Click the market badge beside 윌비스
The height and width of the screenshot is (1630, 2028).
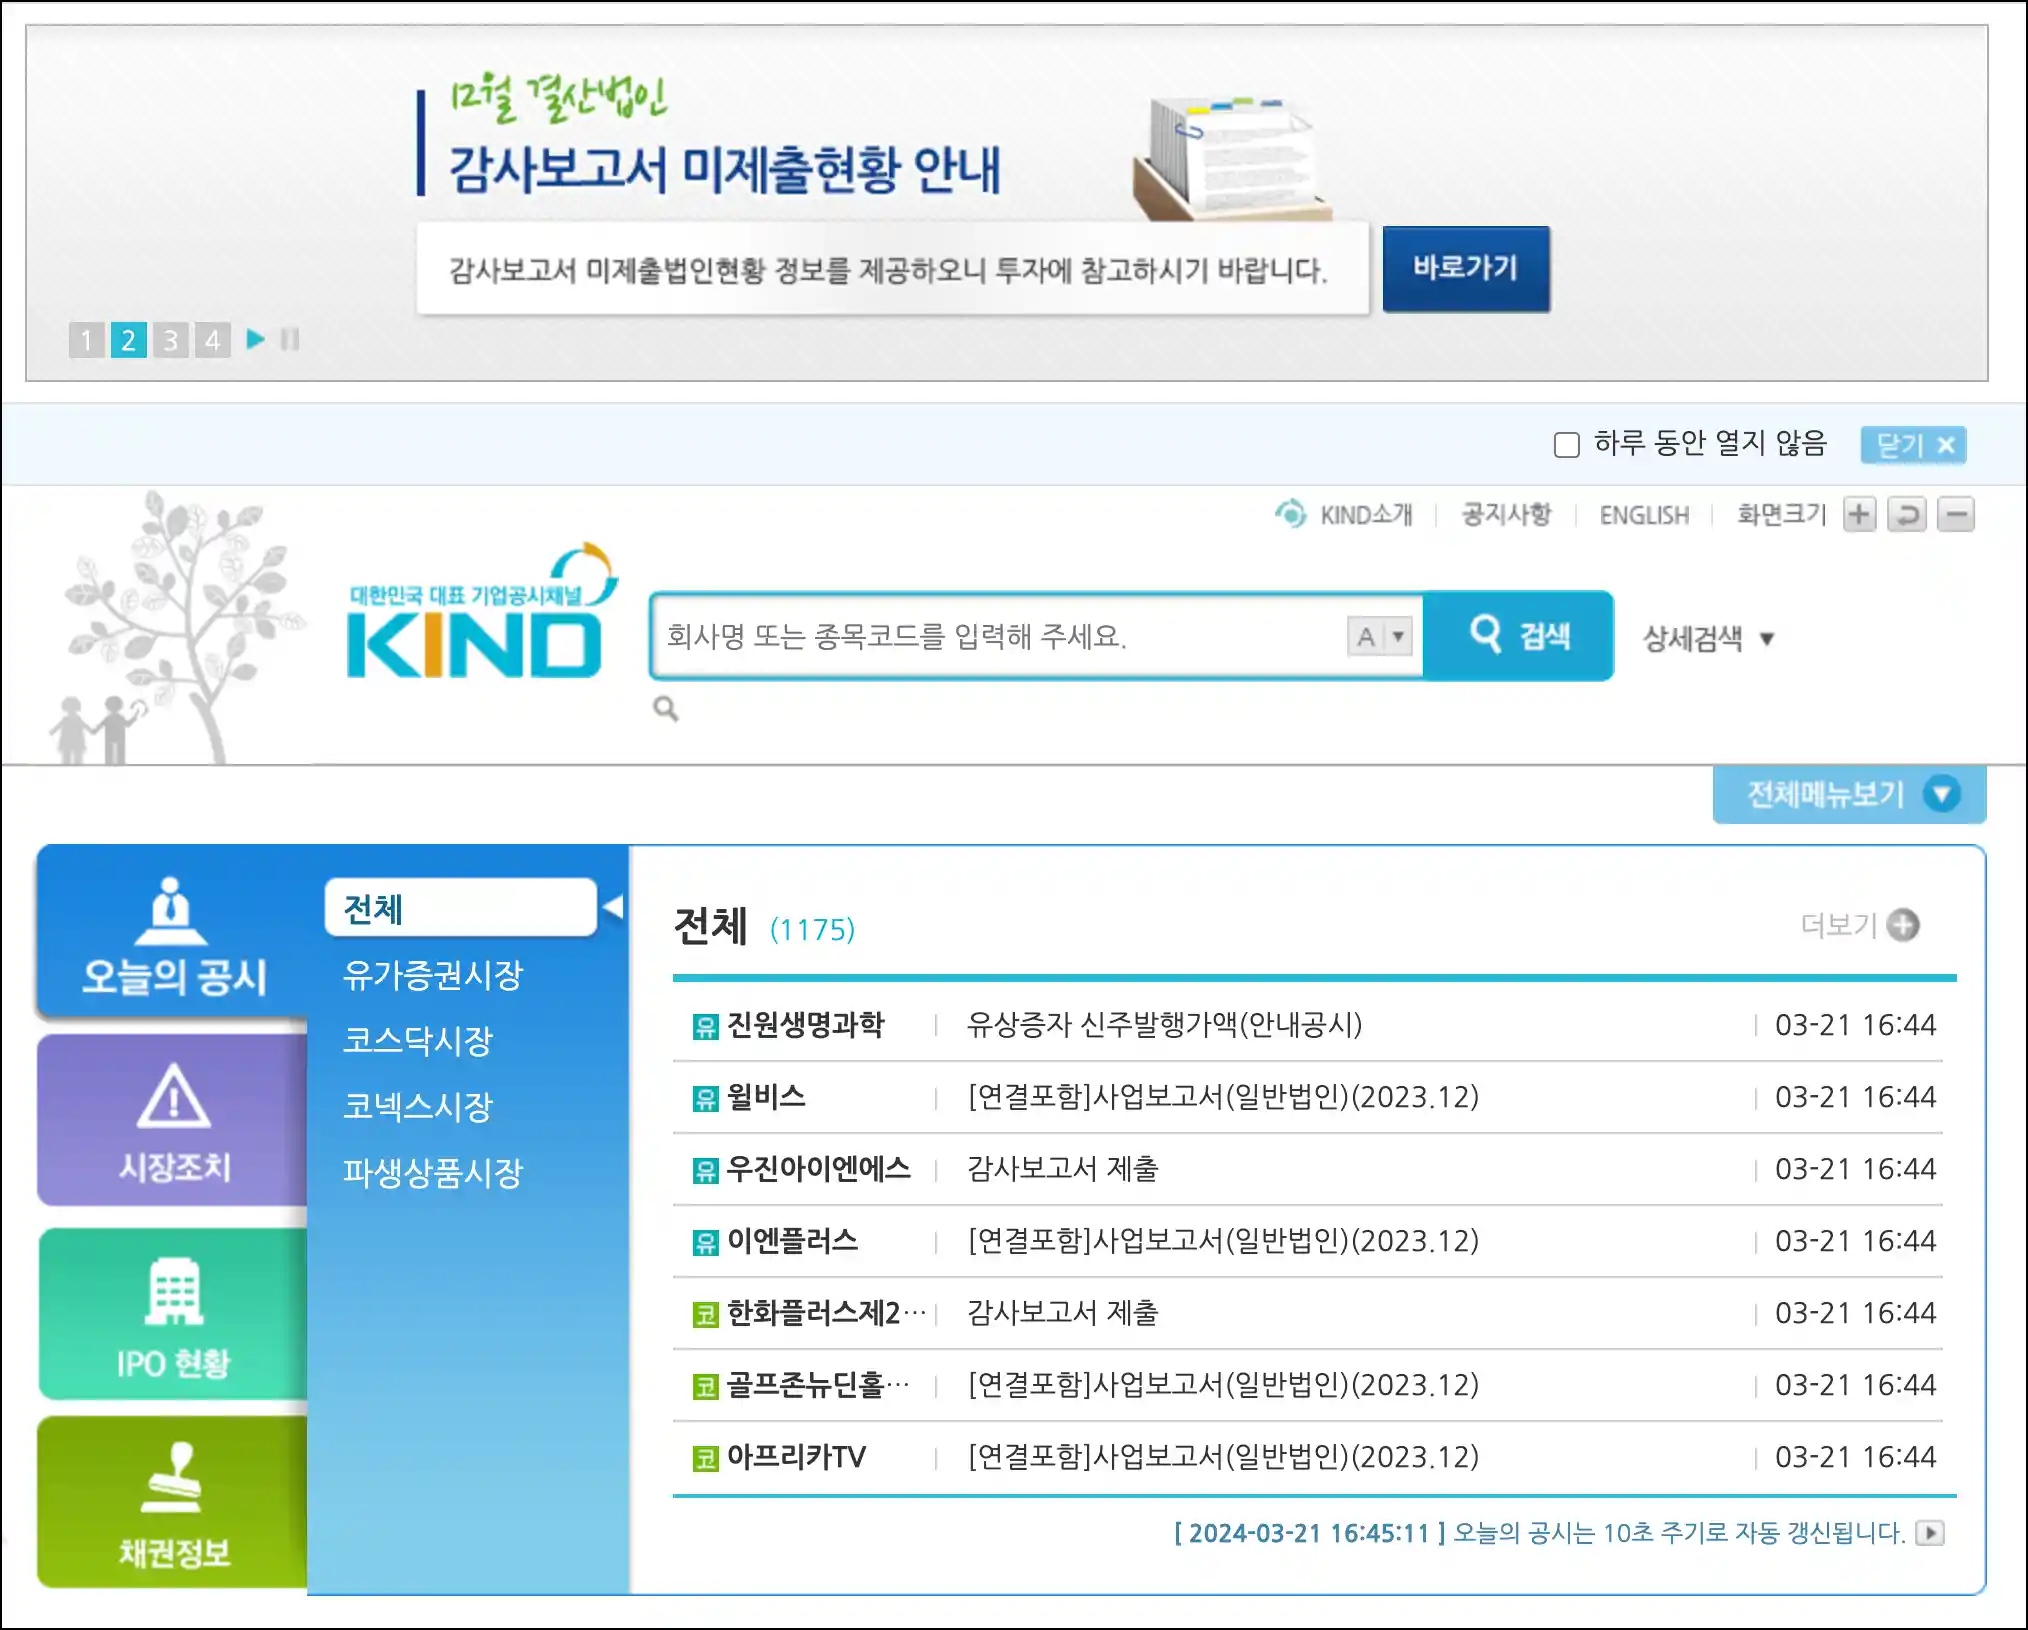point(705,1098)
